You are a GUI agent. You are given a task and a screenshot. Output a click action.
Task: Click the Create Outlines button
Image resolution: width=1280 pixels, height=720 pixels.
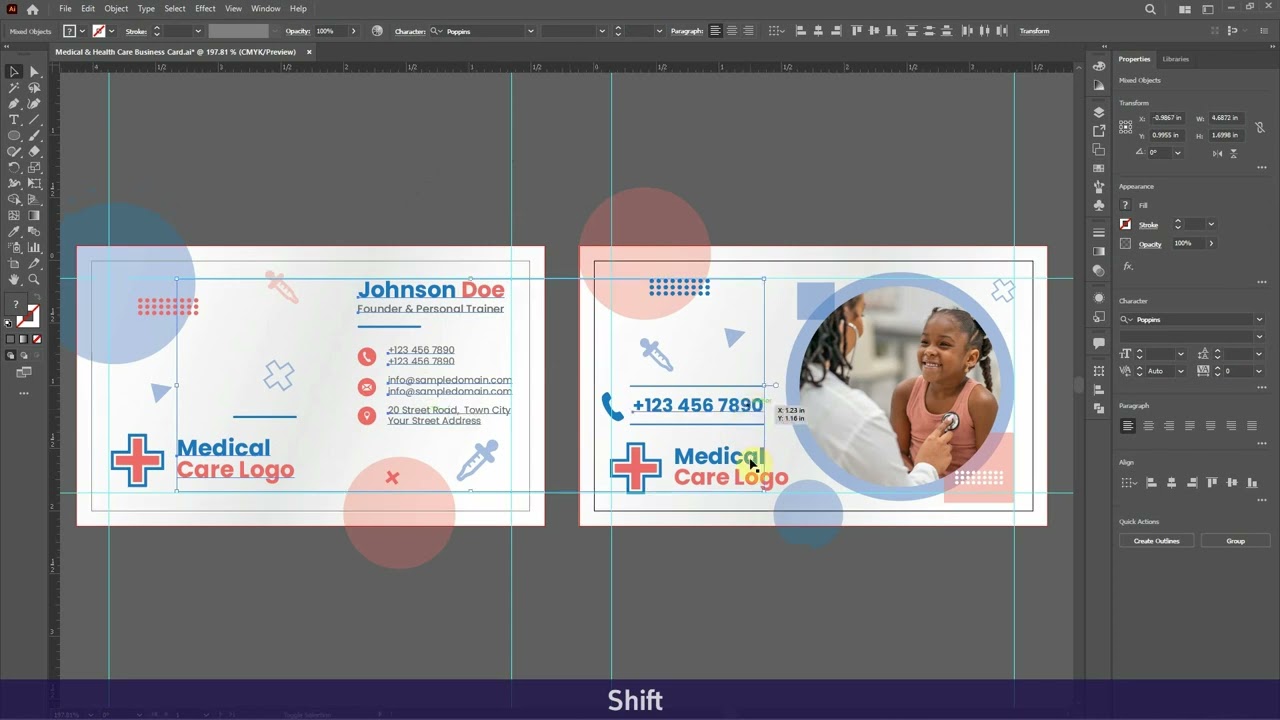[x=1156, y=541]
